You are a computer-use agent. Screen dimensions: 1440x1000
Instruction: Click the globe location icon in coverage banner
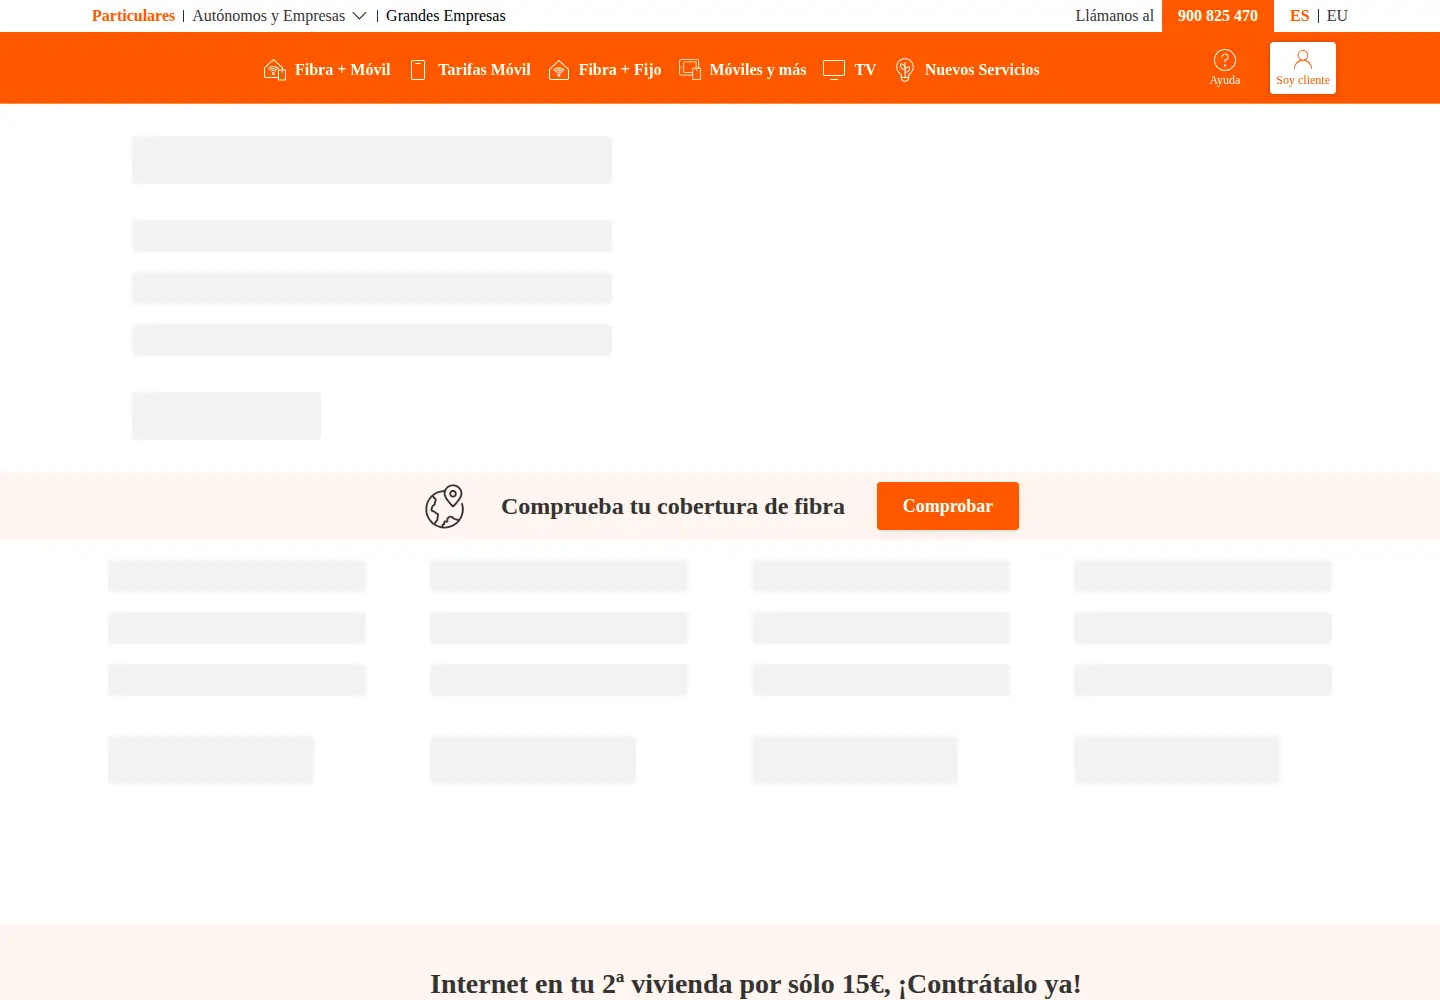(445, 507)
